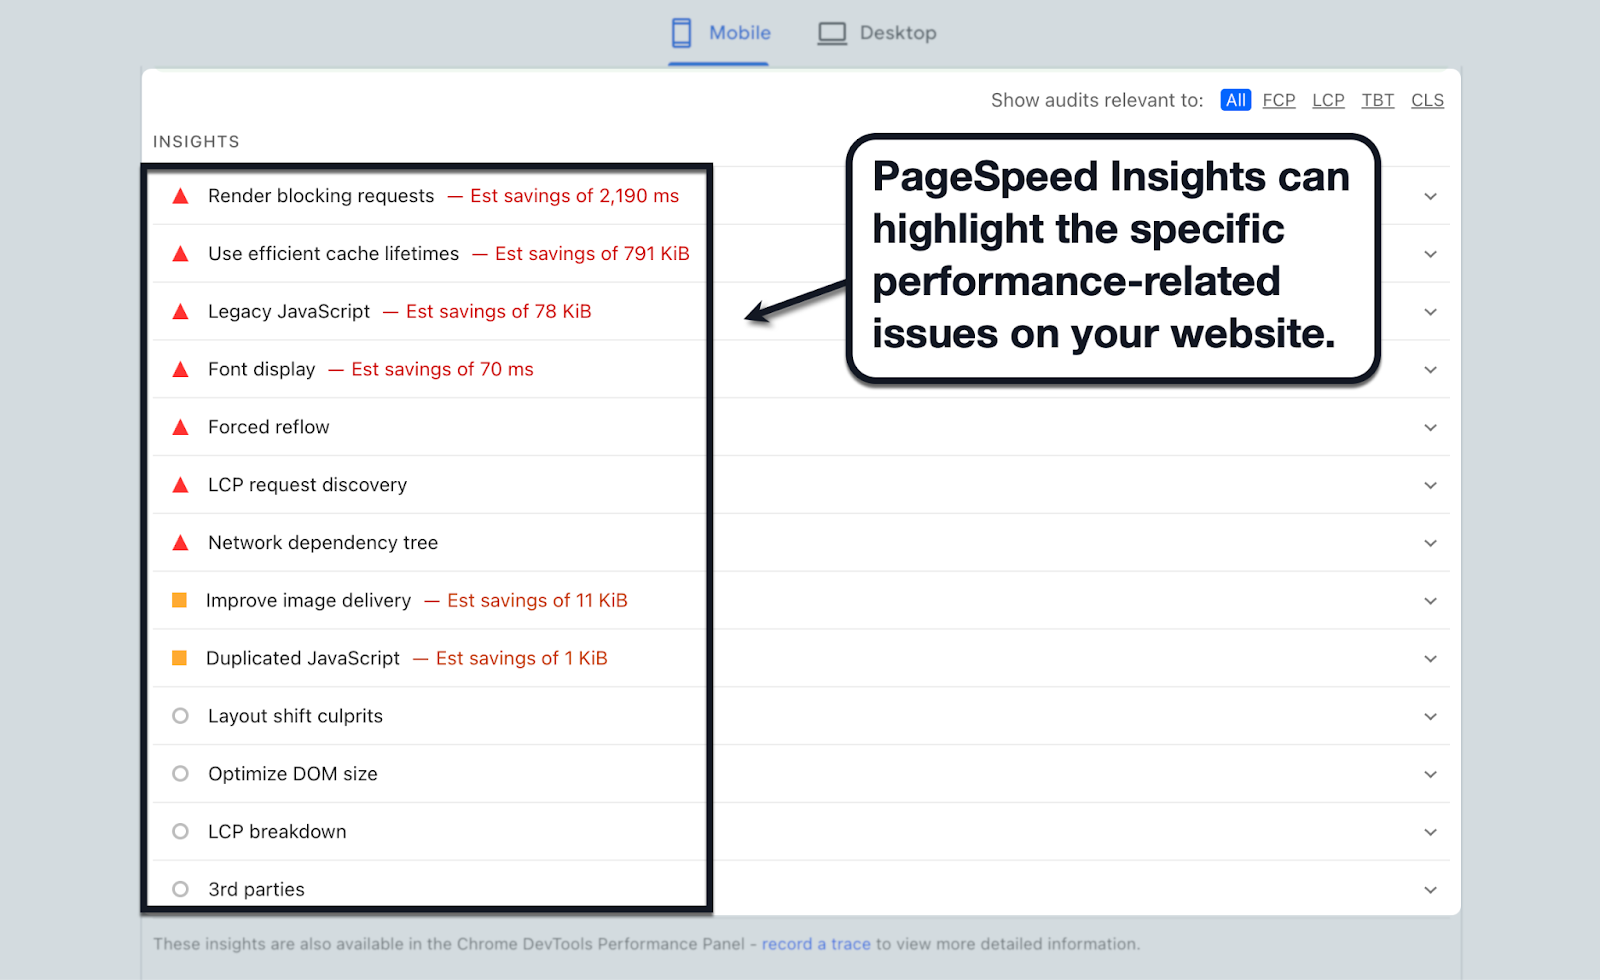Expand the LCP request discovery chevron
This screenshot has width=1600, height=980.
(1431, 485)
